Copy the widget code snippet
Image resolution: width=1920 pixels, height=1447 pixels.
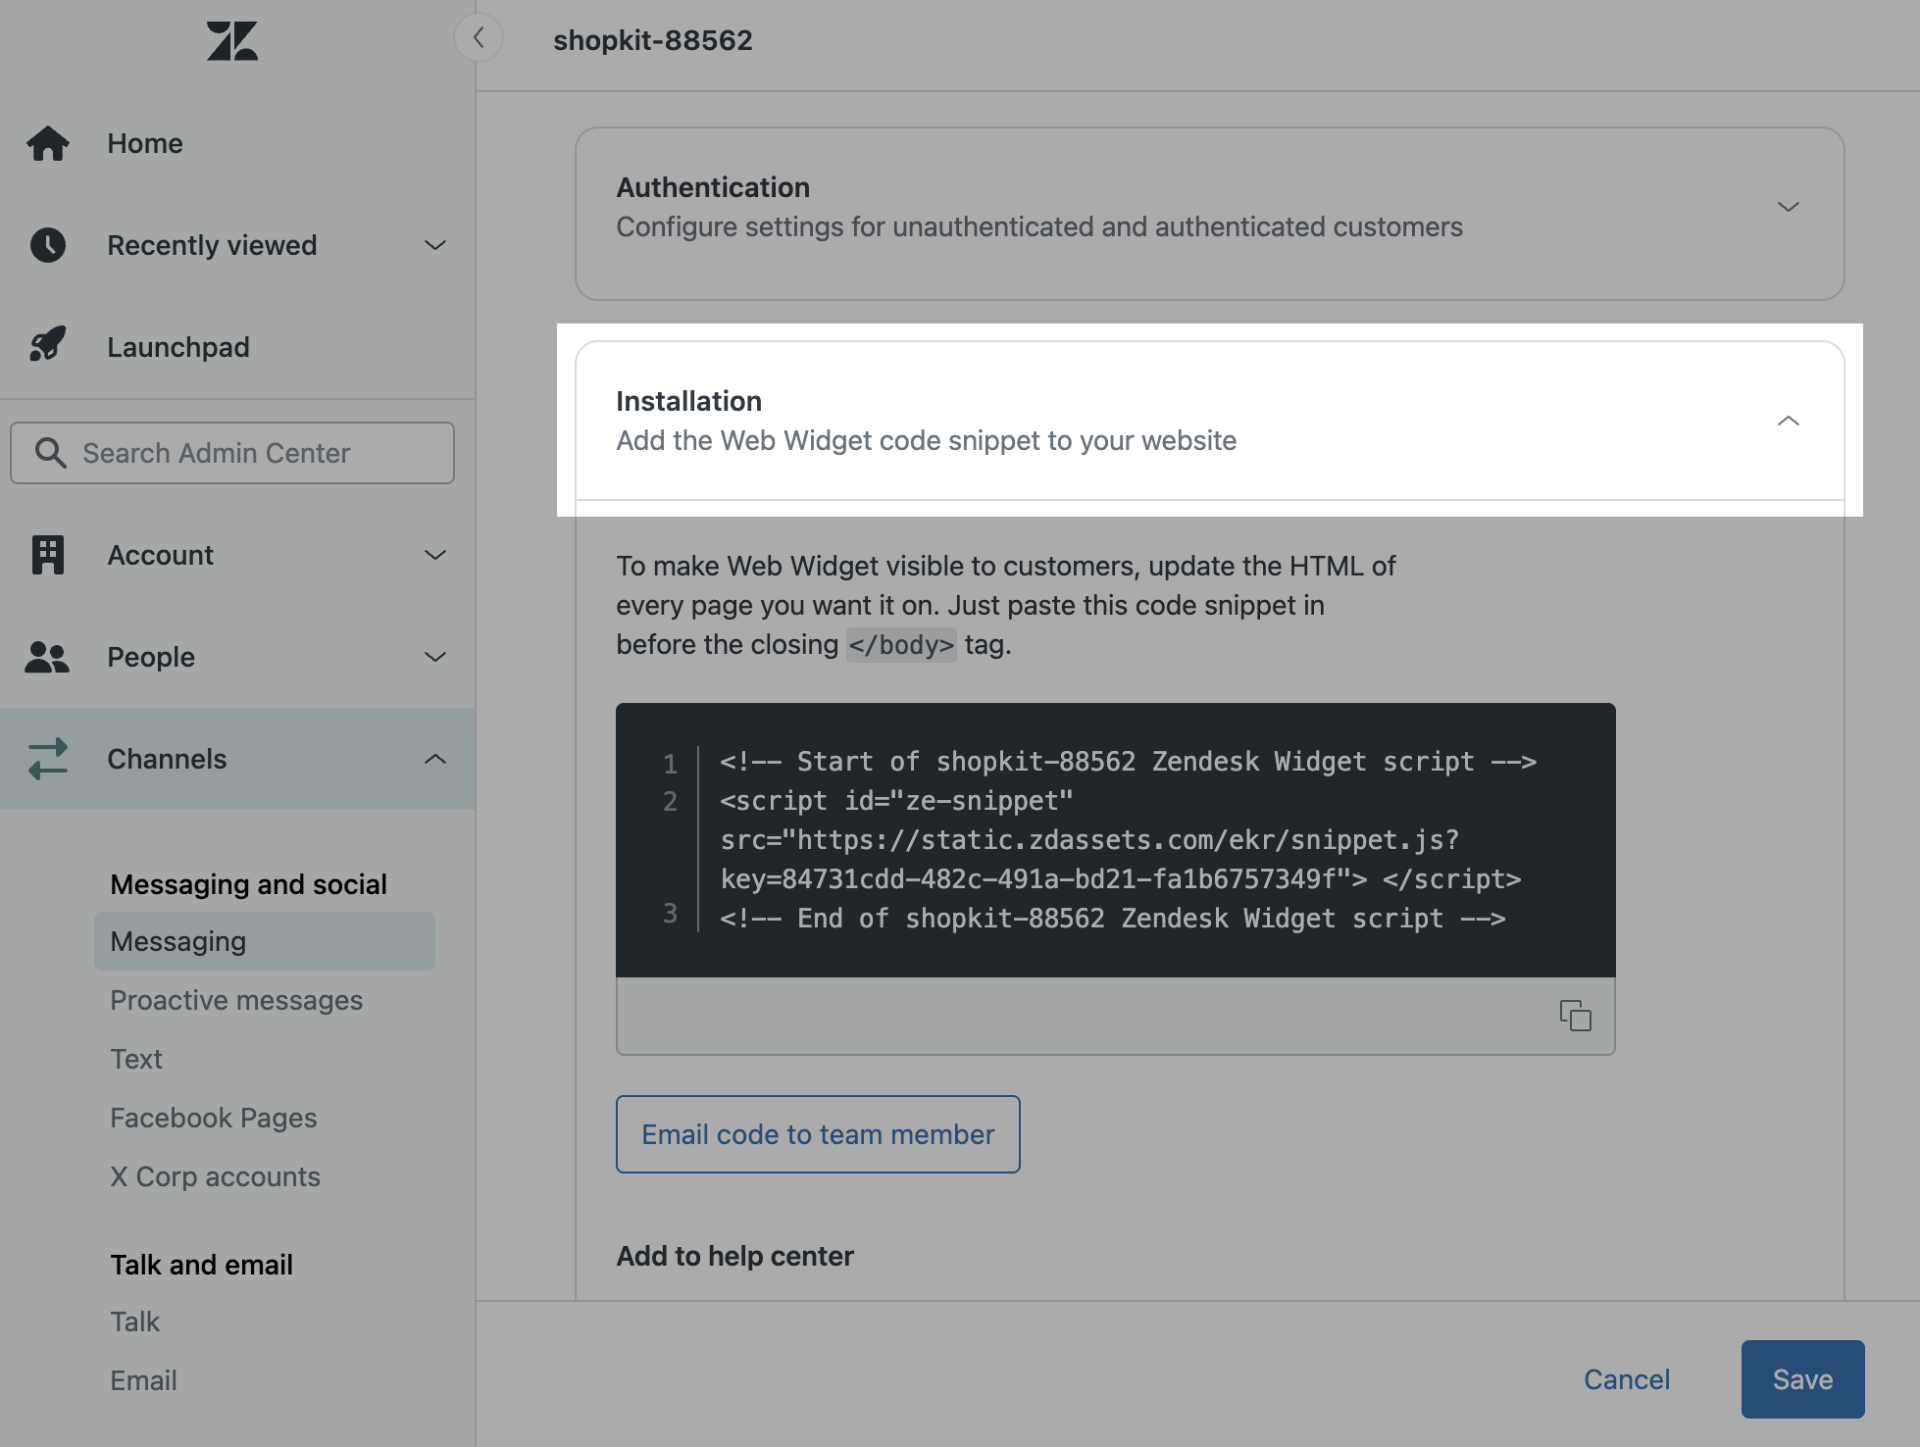(x=1575, y=1015)
